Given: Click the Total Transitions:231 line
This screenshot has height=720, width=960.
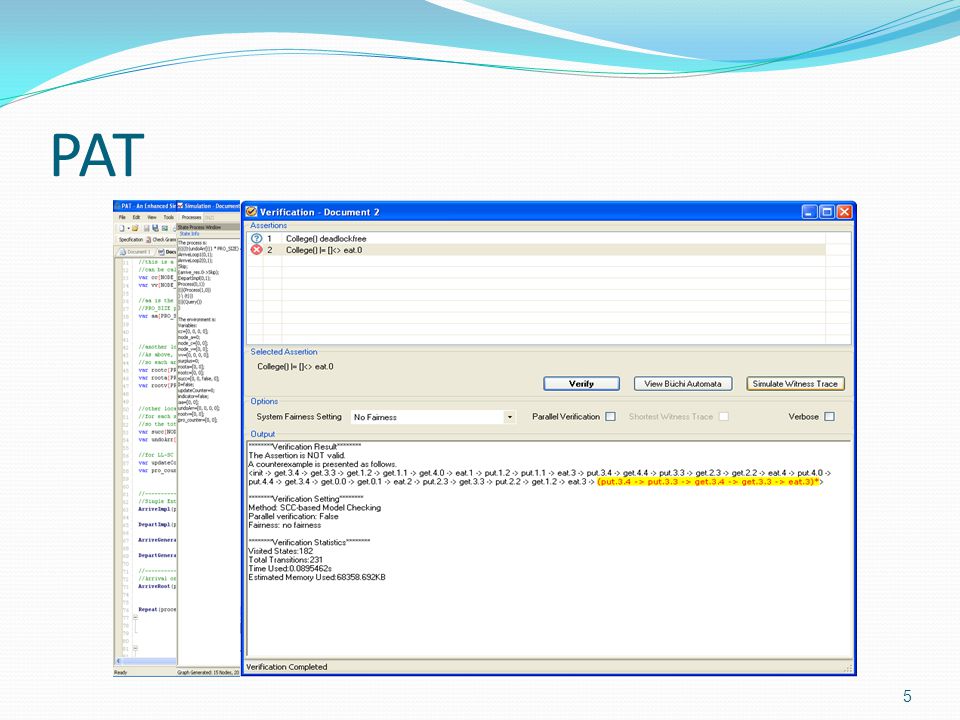Looking at the screenshot, I should point(285,560).
